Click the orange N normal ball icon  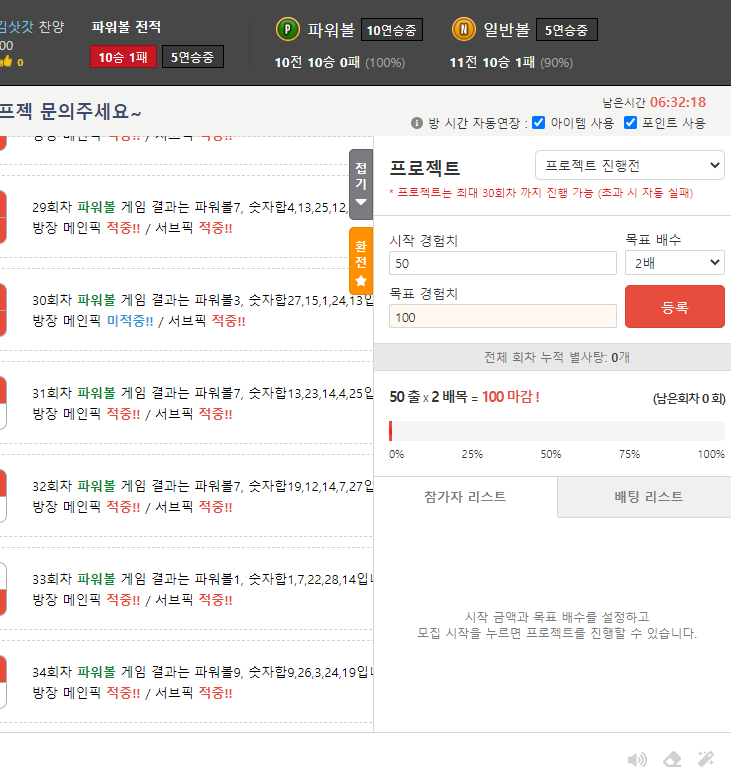tap(463, 30)
